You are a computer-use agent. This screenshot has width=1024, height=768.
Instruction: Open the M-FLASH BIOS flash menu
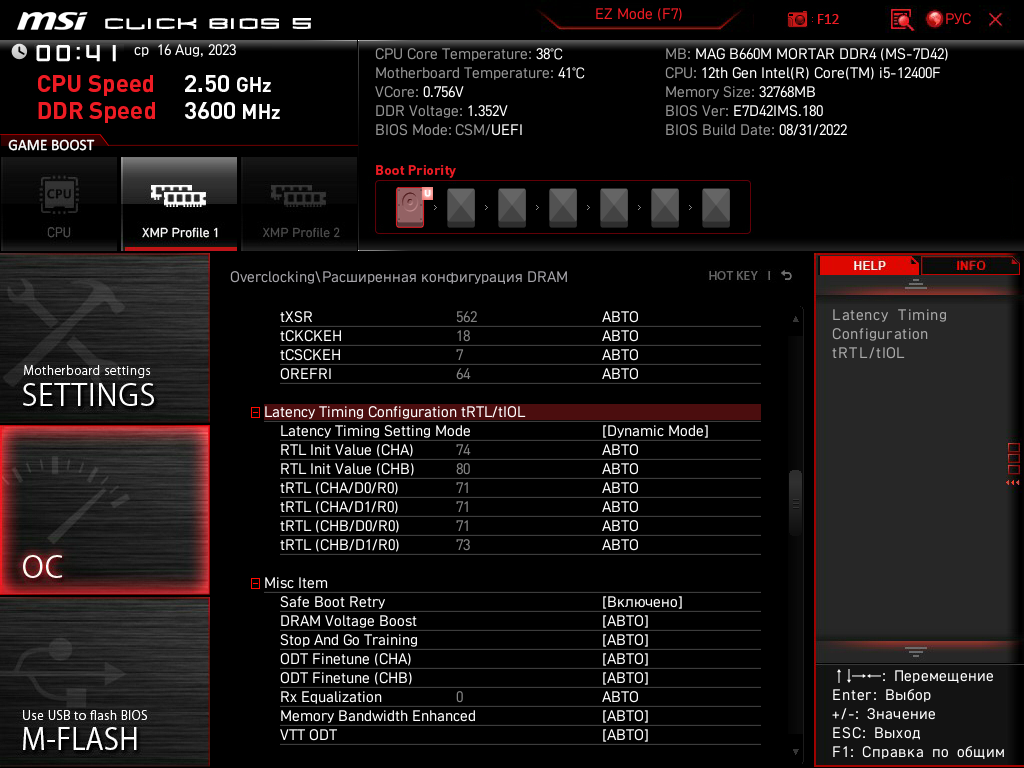click(104, 682)
